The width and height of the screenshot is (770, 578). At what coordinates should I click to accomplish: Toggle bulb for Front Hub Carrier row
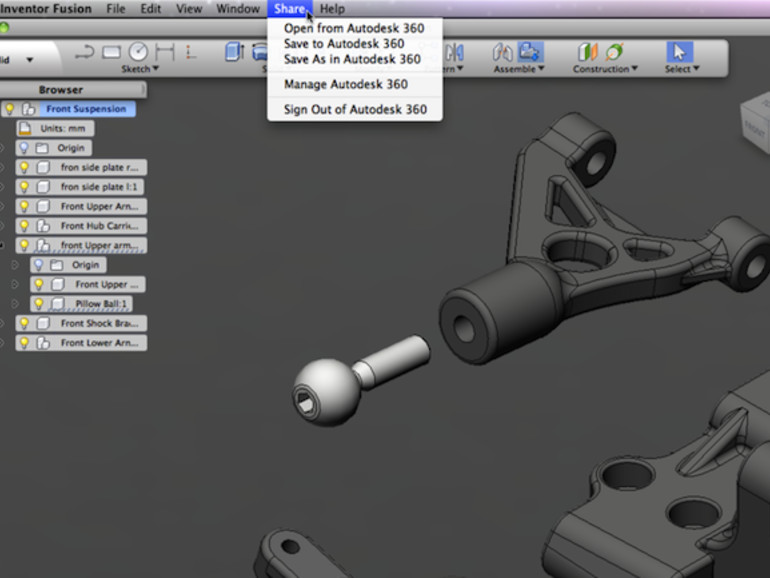coord(24,226)
